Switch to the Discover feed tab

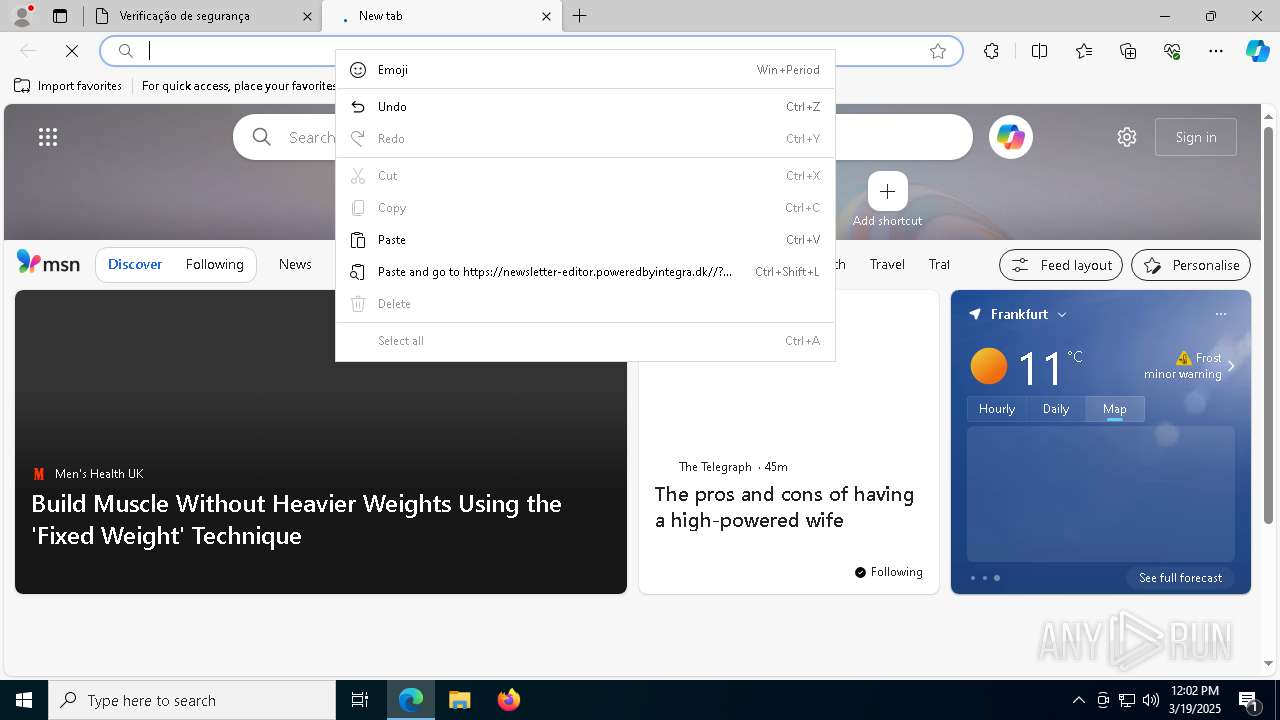tap(135, 264)
